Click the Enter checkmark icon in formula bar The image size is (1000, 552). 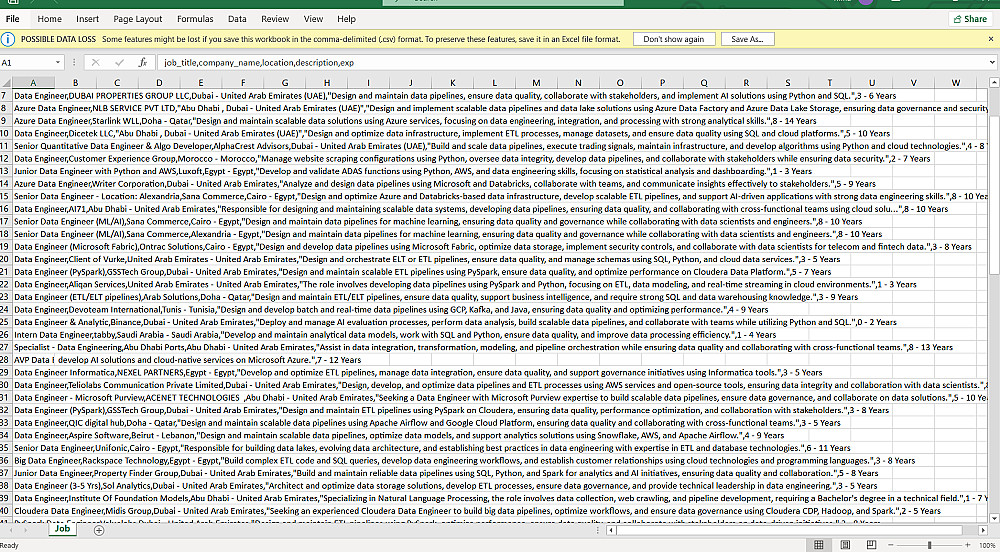coord(119,62)
